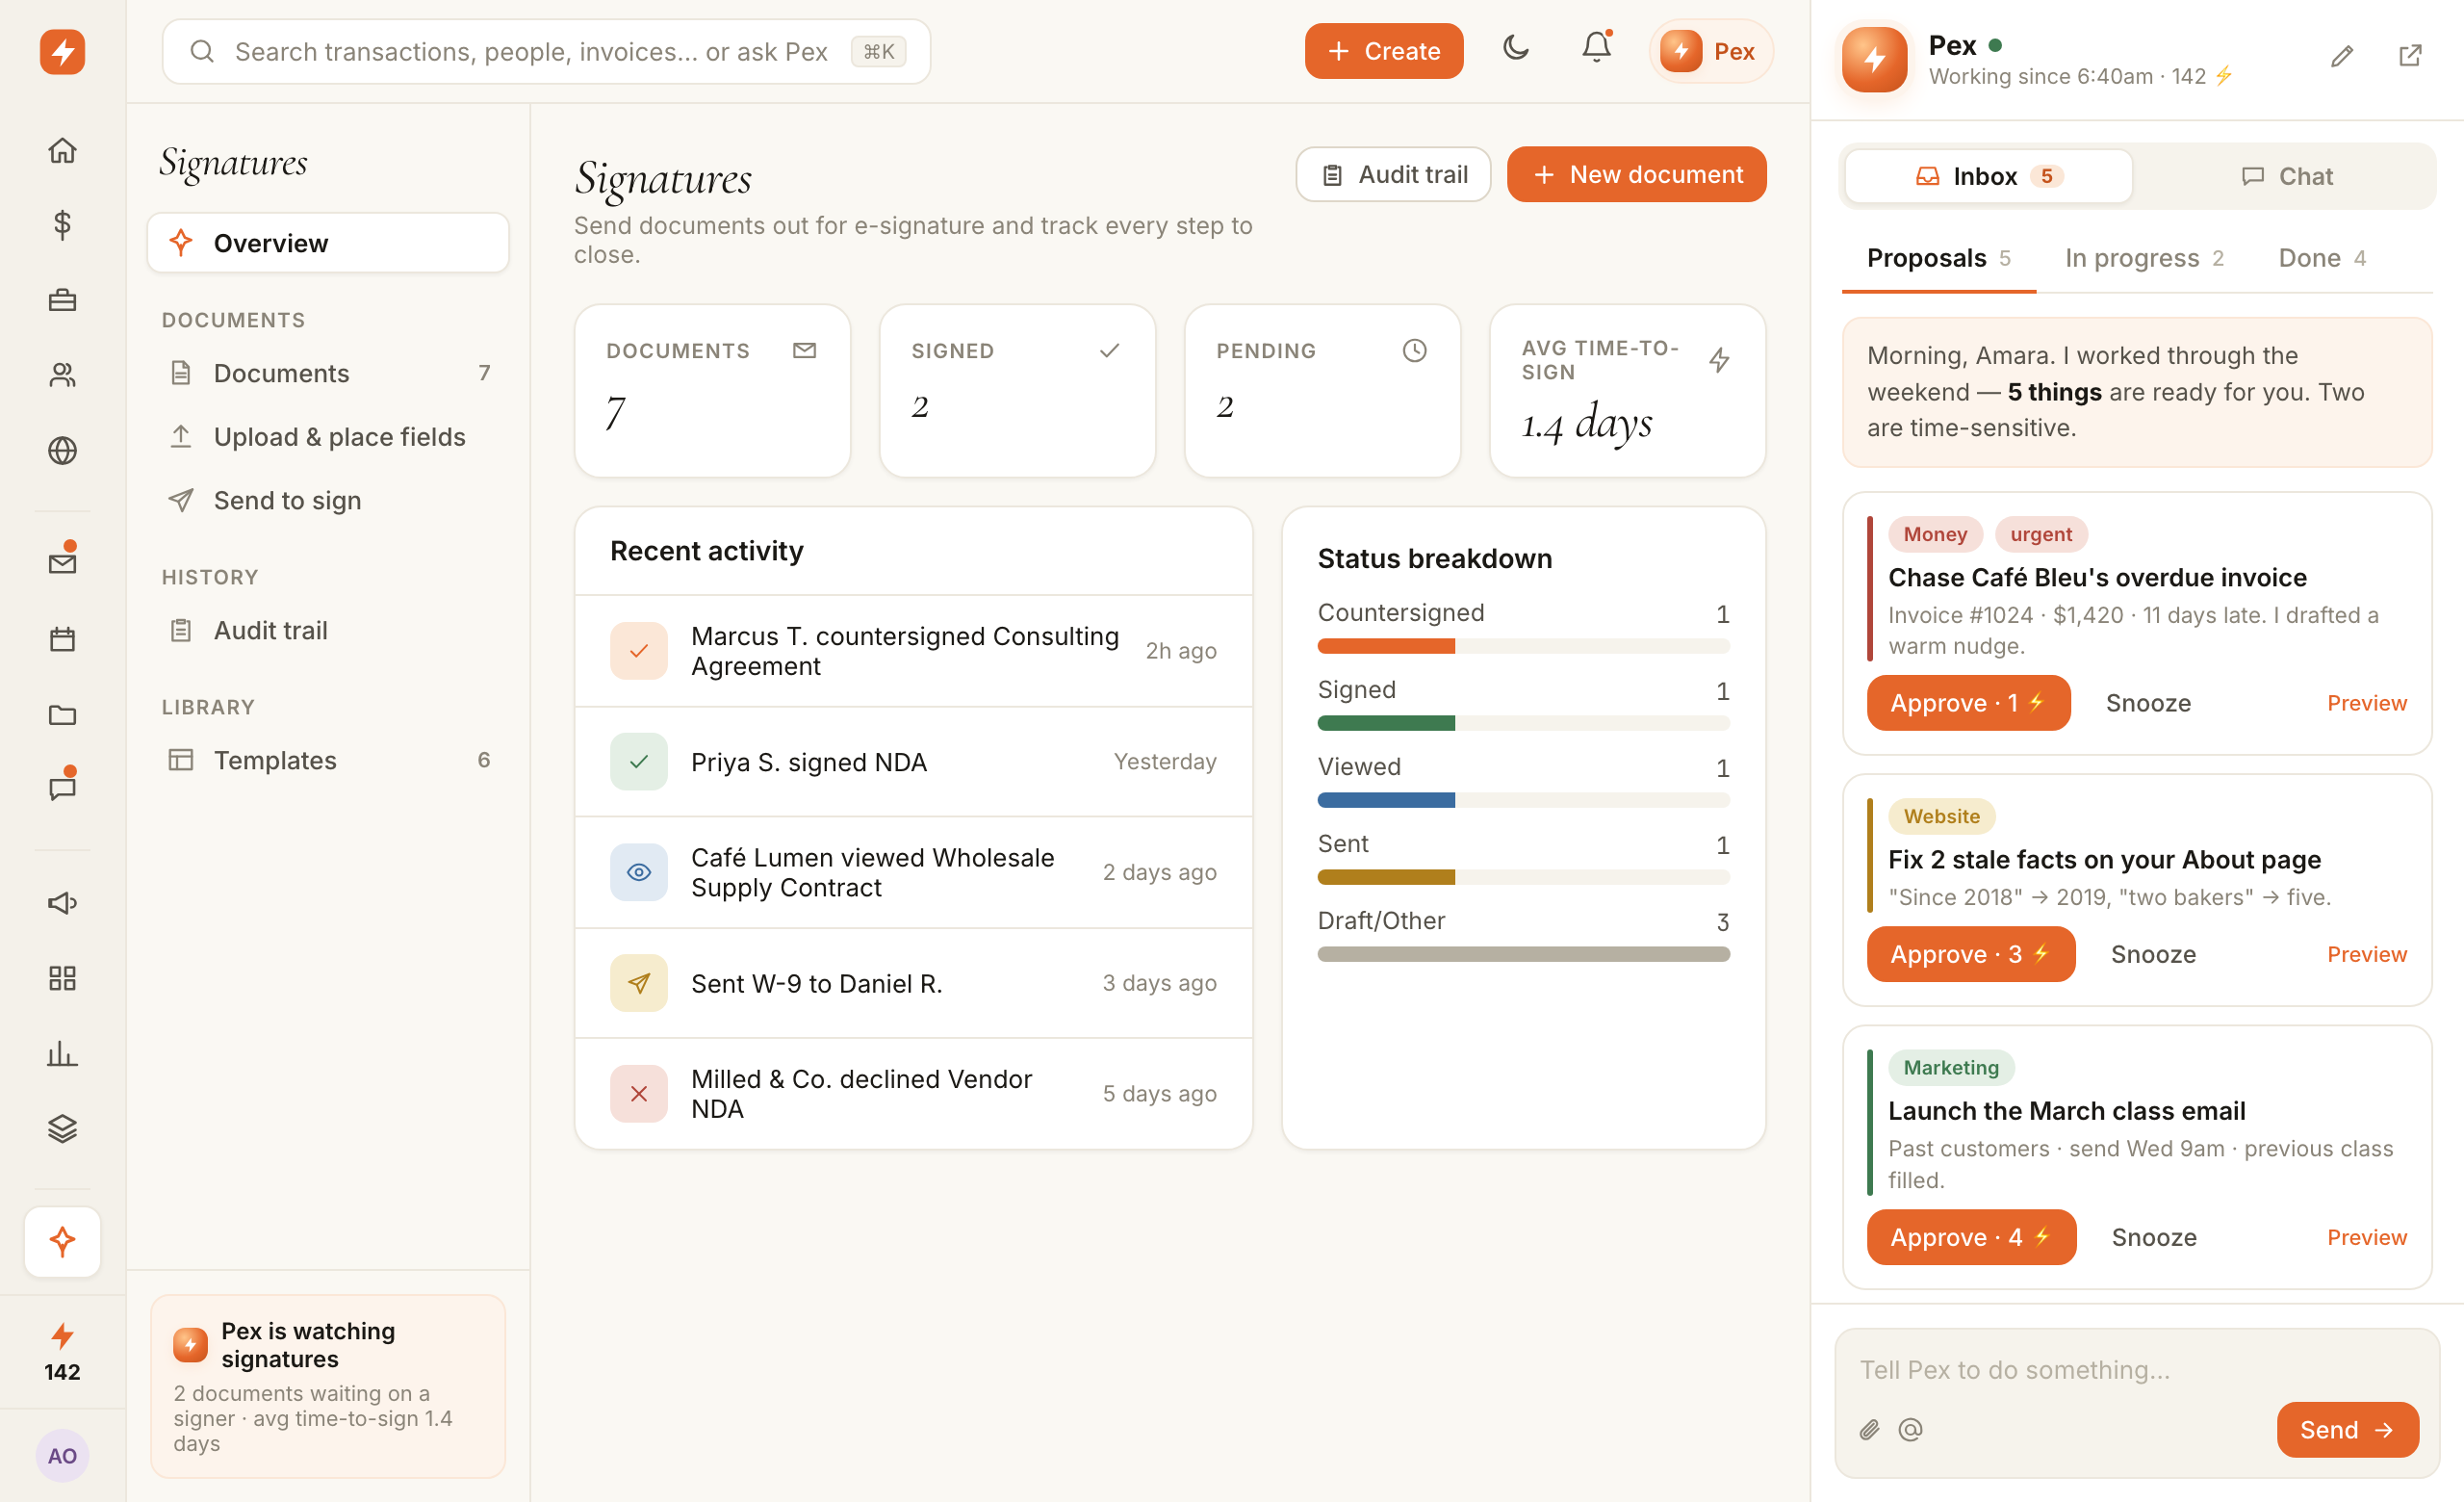The image size is (2464, 1502).
Task: Open Documents in the sidebar
Action: 328,373
